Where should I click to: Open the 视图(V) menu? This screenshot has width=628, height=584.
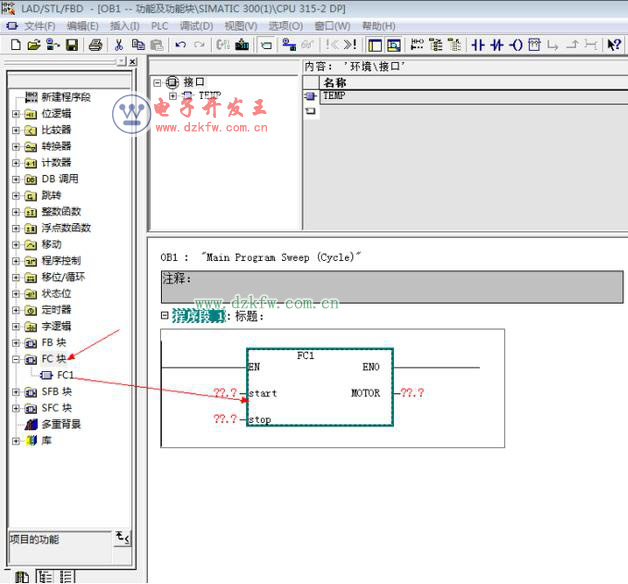coord(241,26)
